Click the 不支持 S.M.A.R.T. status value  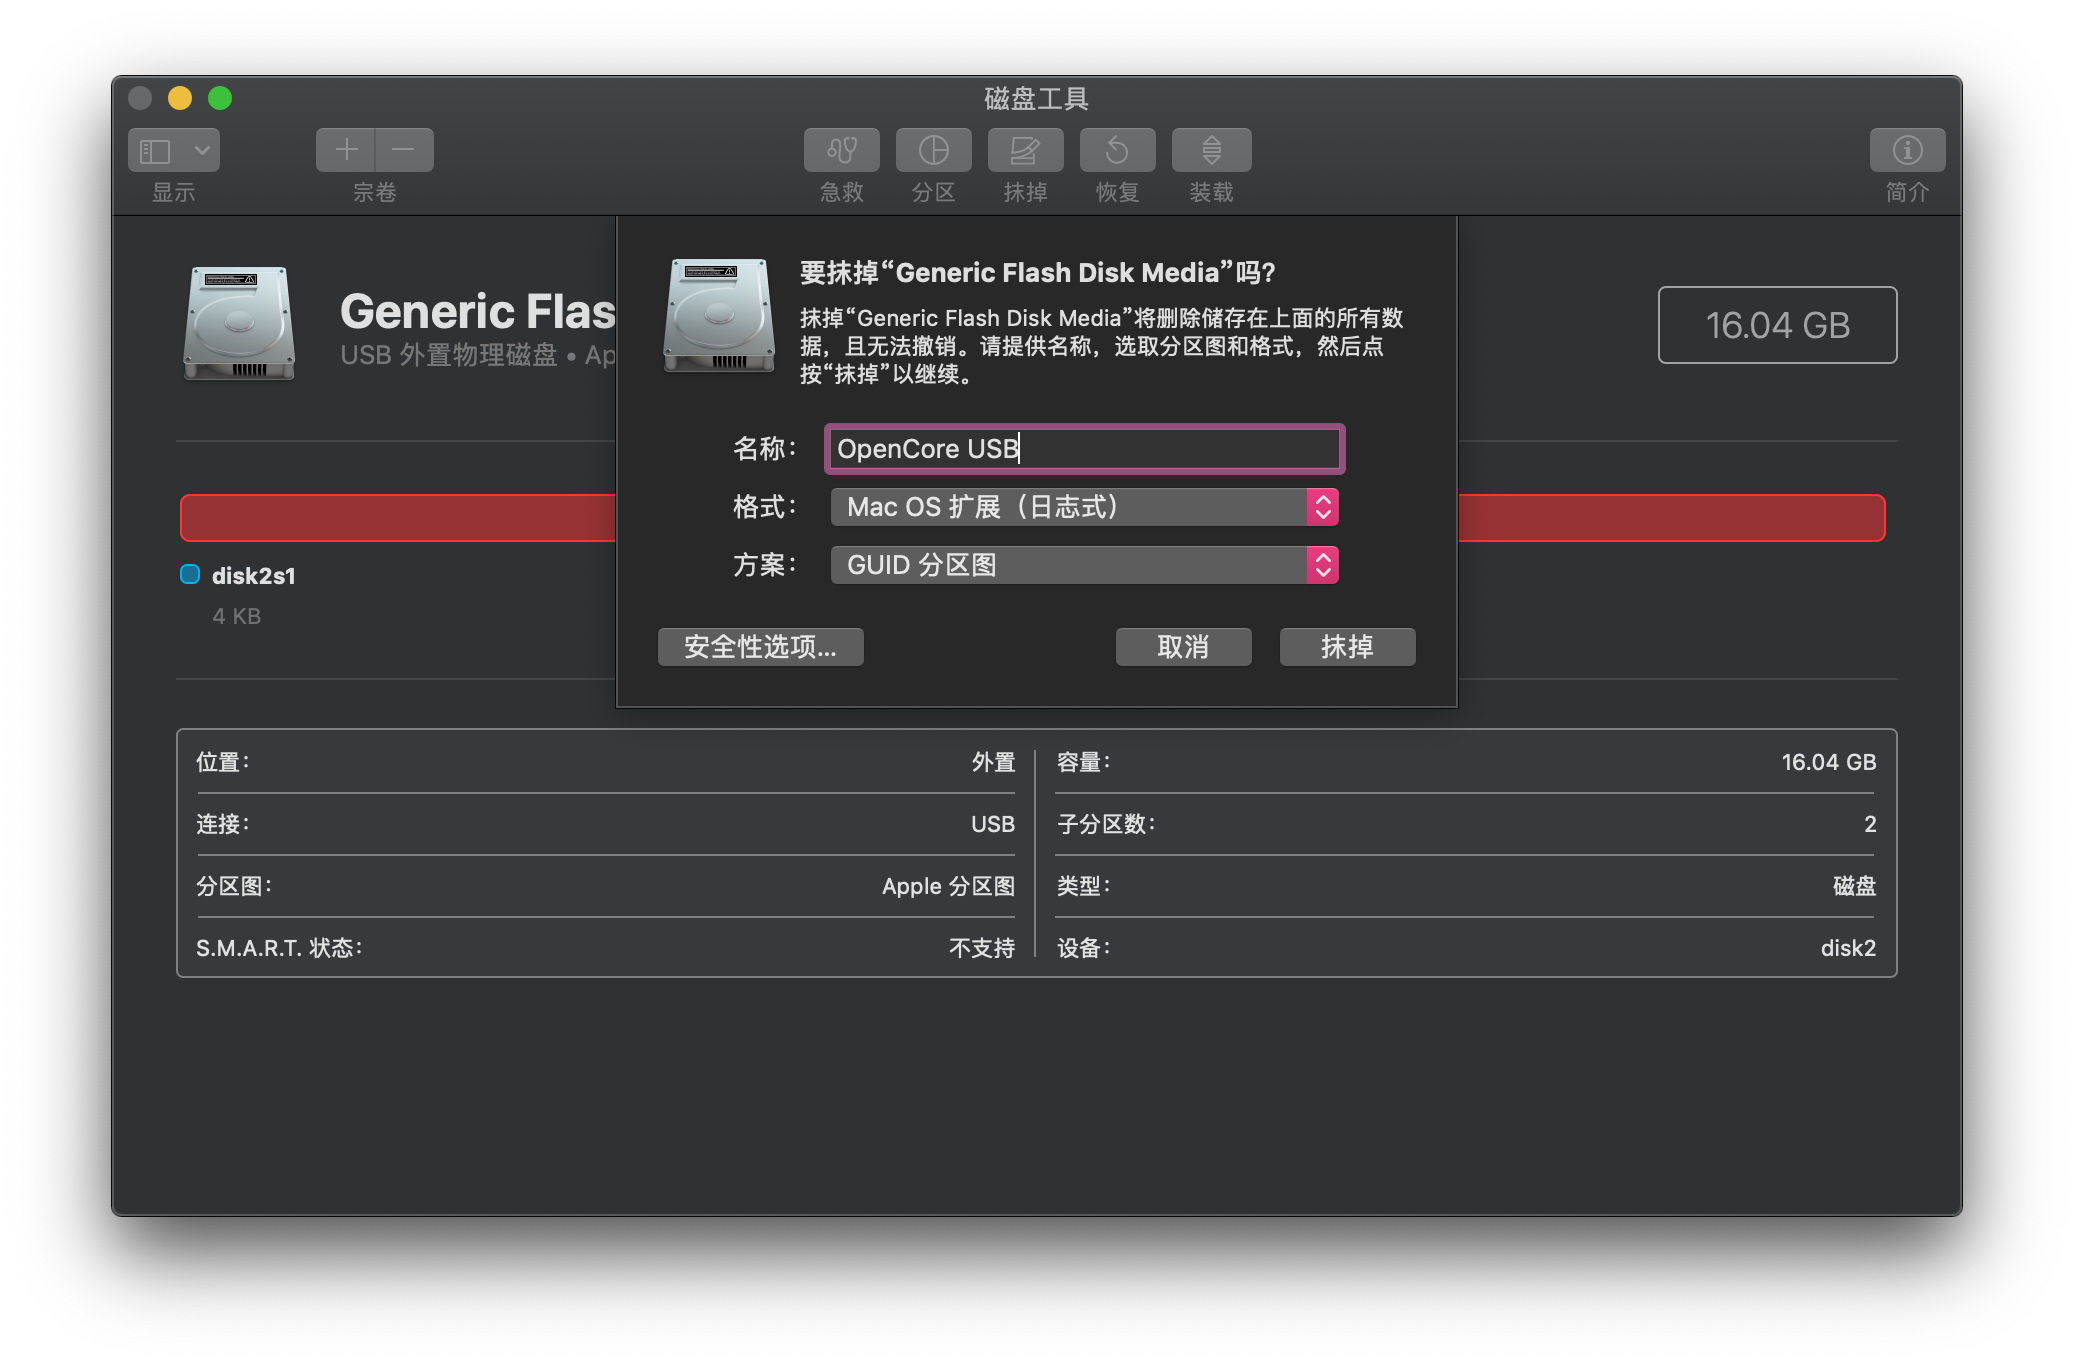pyautogui.click(x=982, y=948)
